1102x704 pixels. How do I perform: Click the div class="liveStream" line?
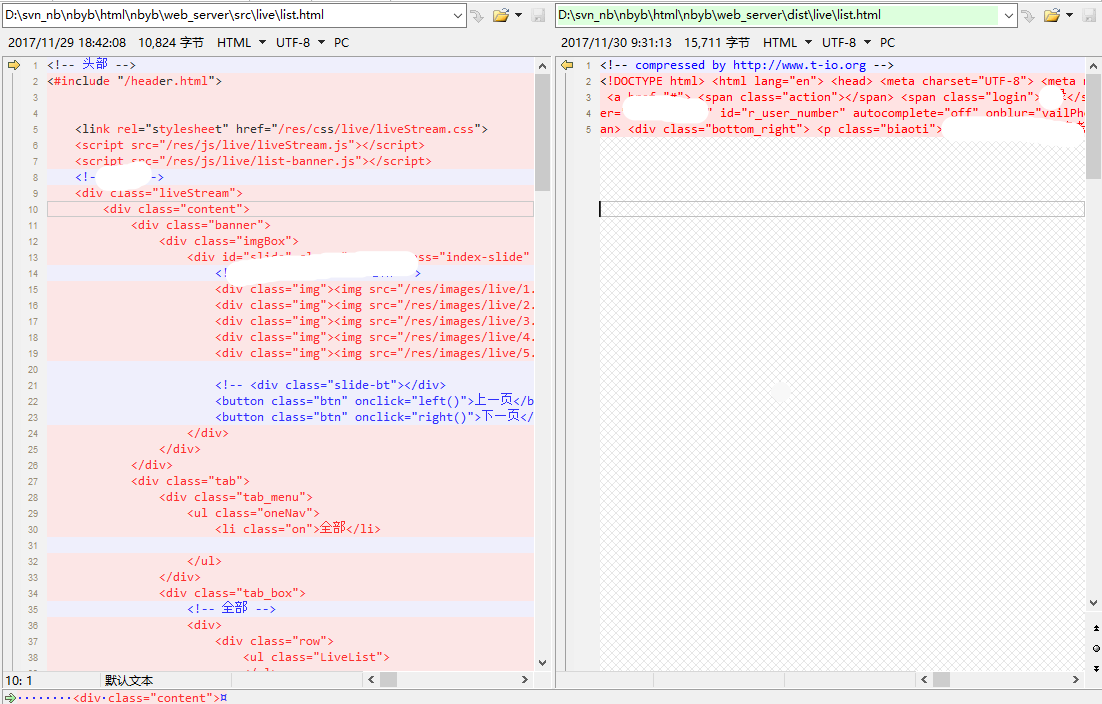(x=159, y=193)
